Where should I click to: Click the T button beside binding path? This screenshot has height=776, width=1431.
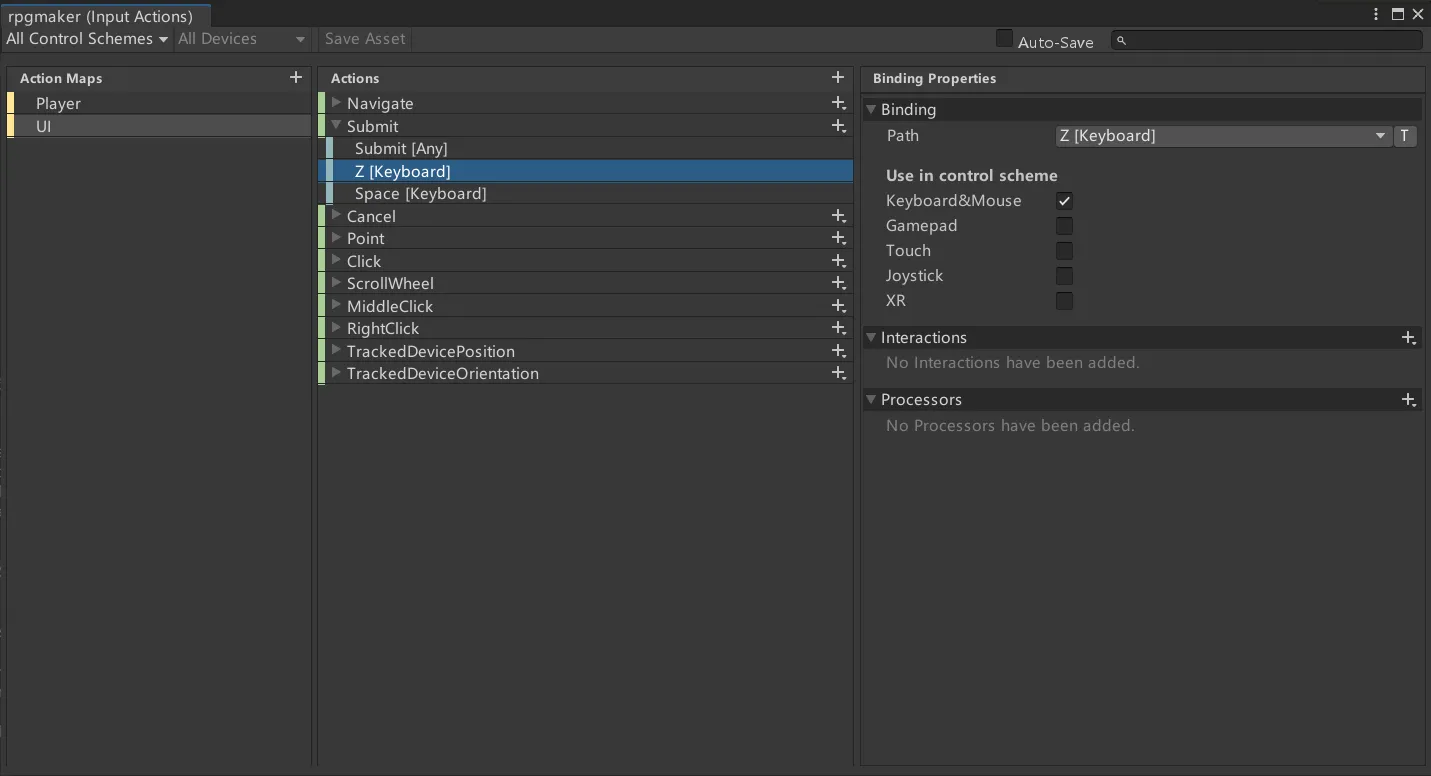pyautogui.click(x=1405, y=136)
